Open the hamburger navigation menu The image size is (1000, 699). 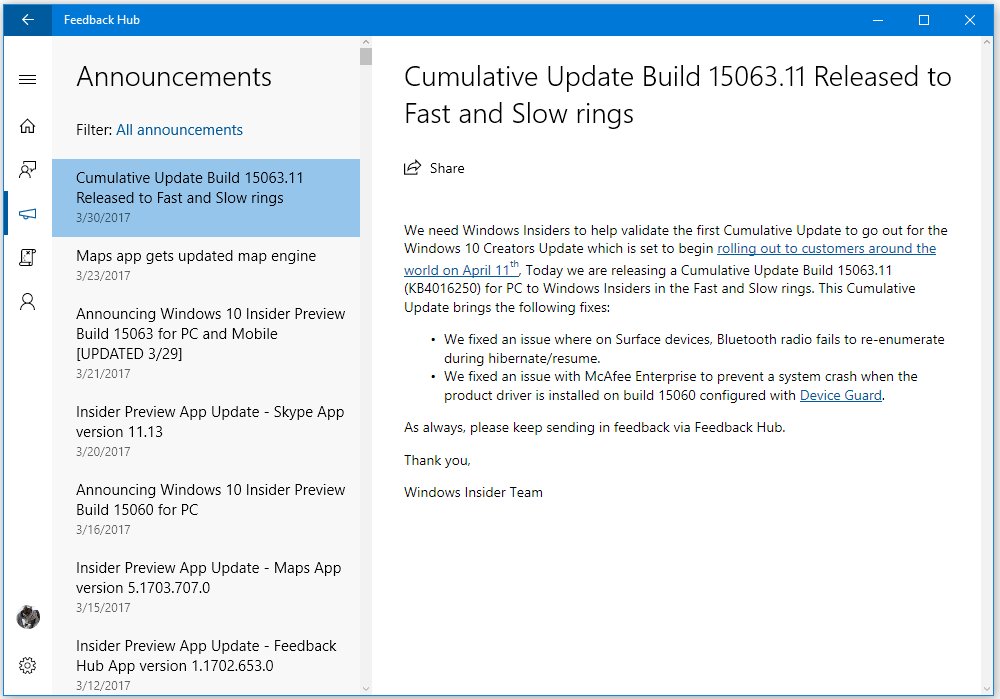point(27,80)
